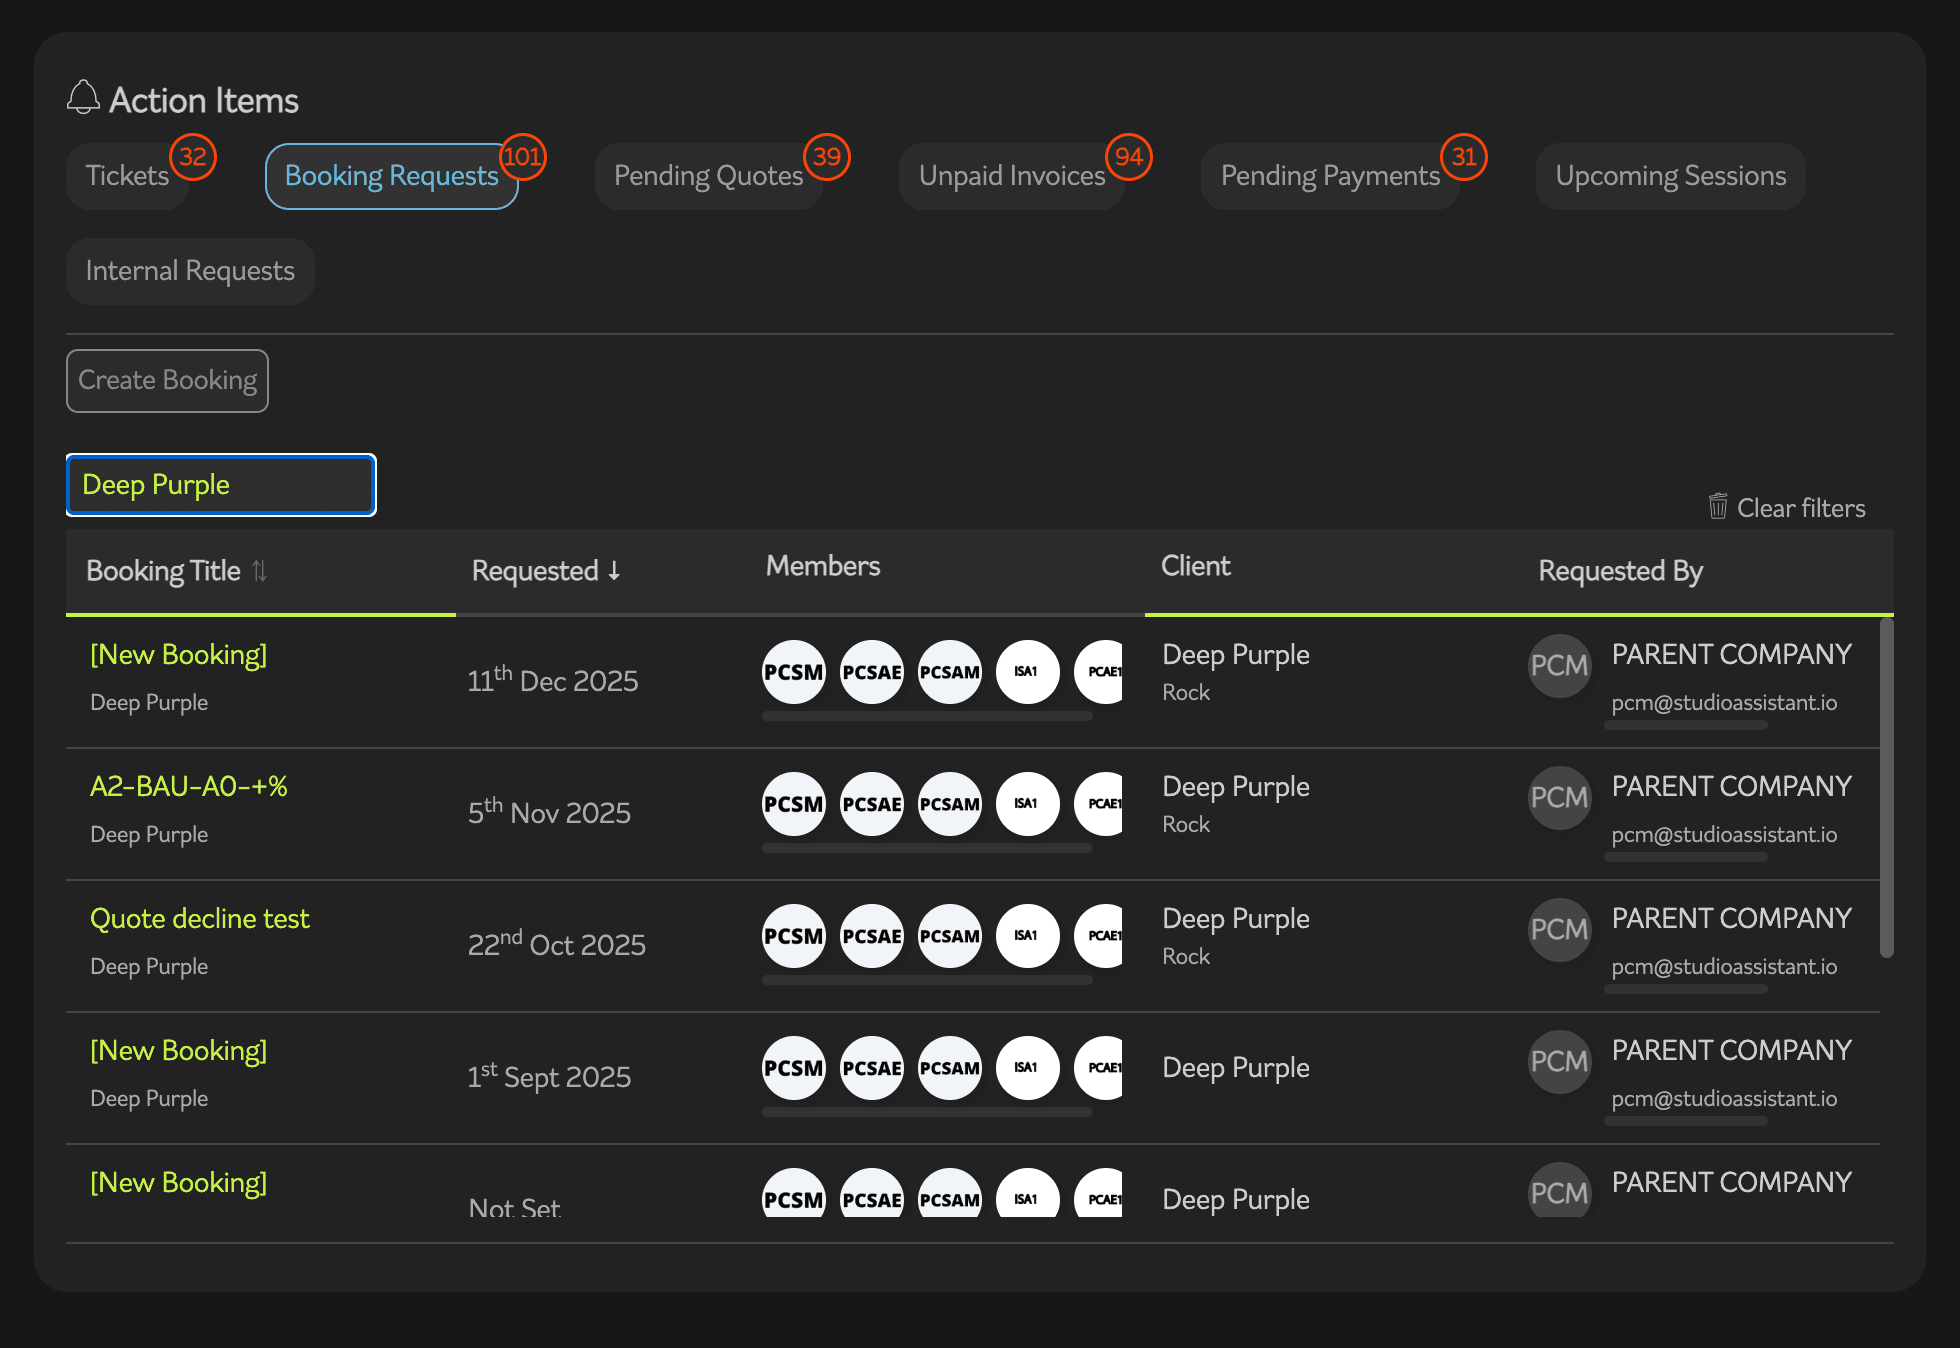This screenshot has height=1348, width=1960.
Task: Click the '5th Nov 2025' date cell
Action: pyautogui.click(x=549, y=811)
